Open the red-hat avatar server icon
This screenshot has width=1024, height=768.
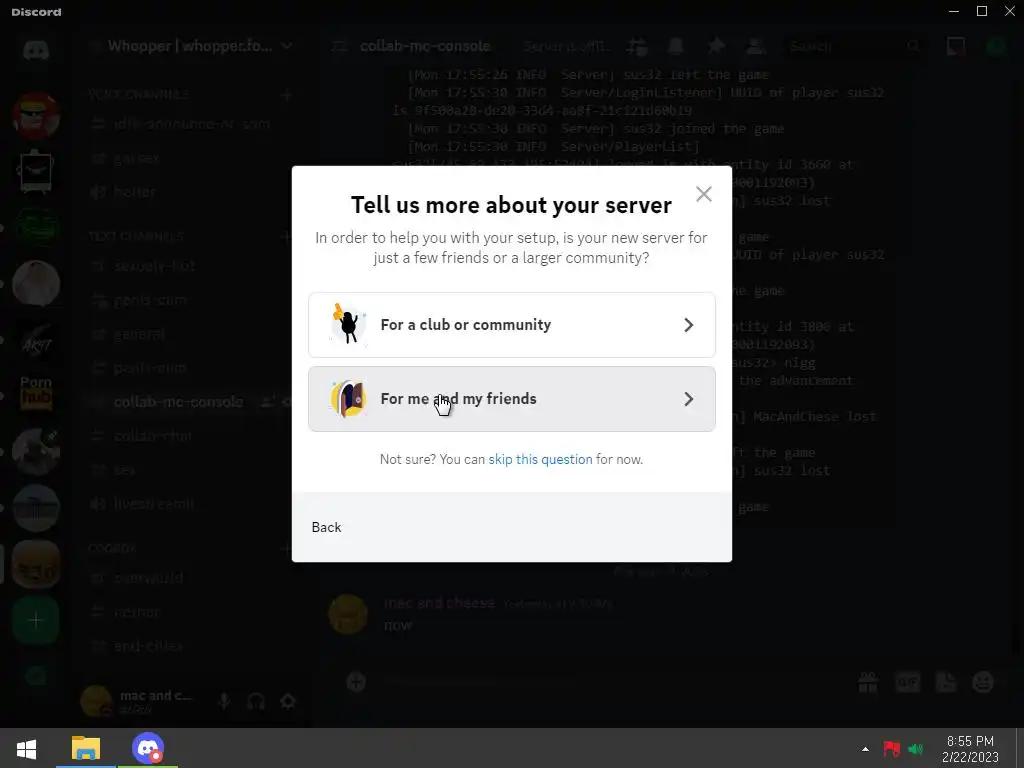[36, 116]
